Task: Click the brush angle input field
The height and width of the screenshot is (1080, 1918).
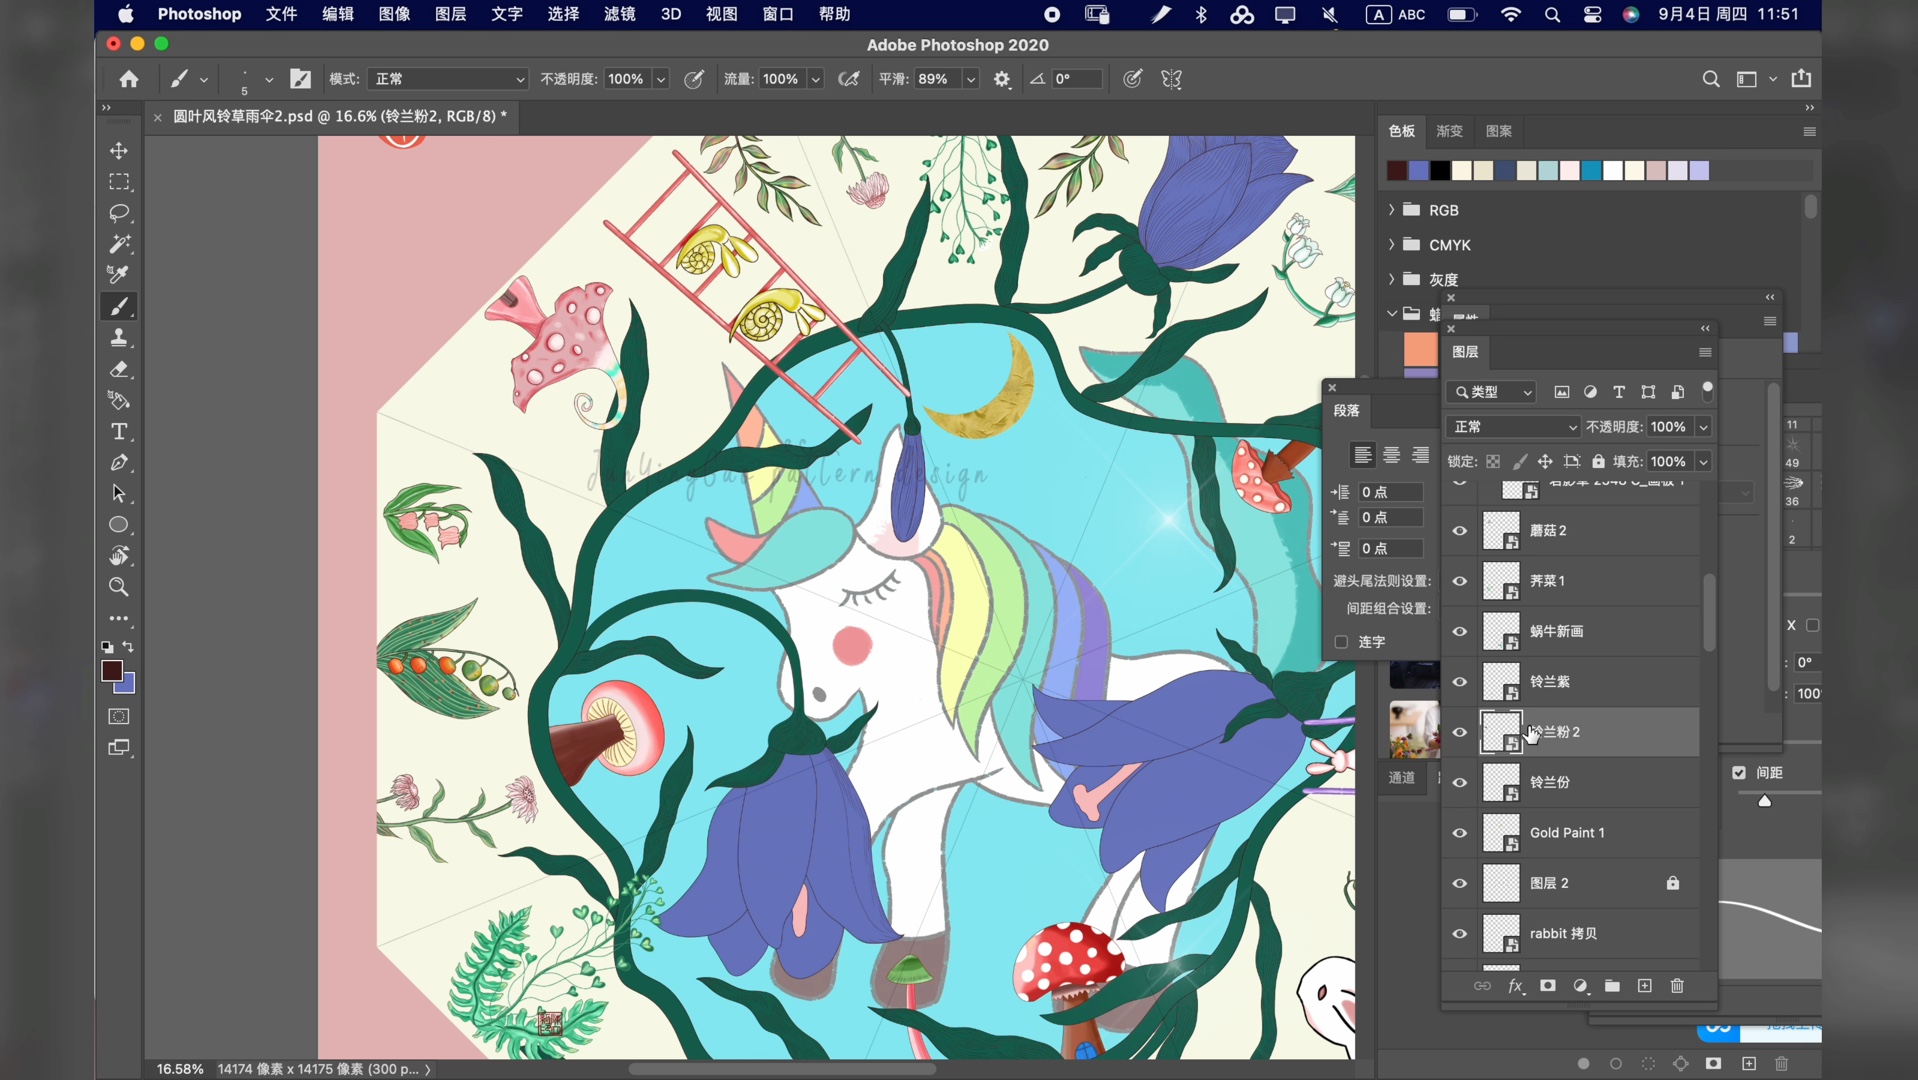Action: (x=1077, y=79)
